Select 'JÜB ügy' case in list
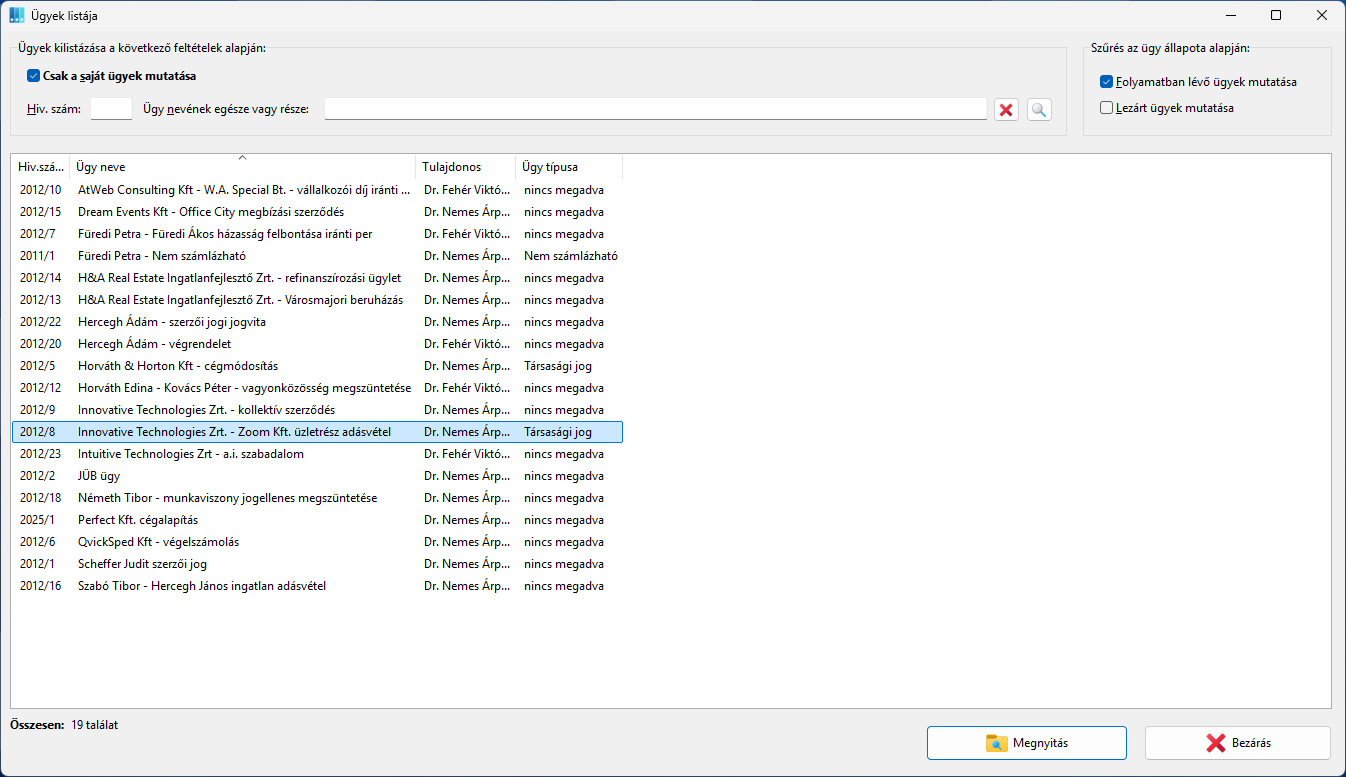1346x777 pixels. point(99,476)
